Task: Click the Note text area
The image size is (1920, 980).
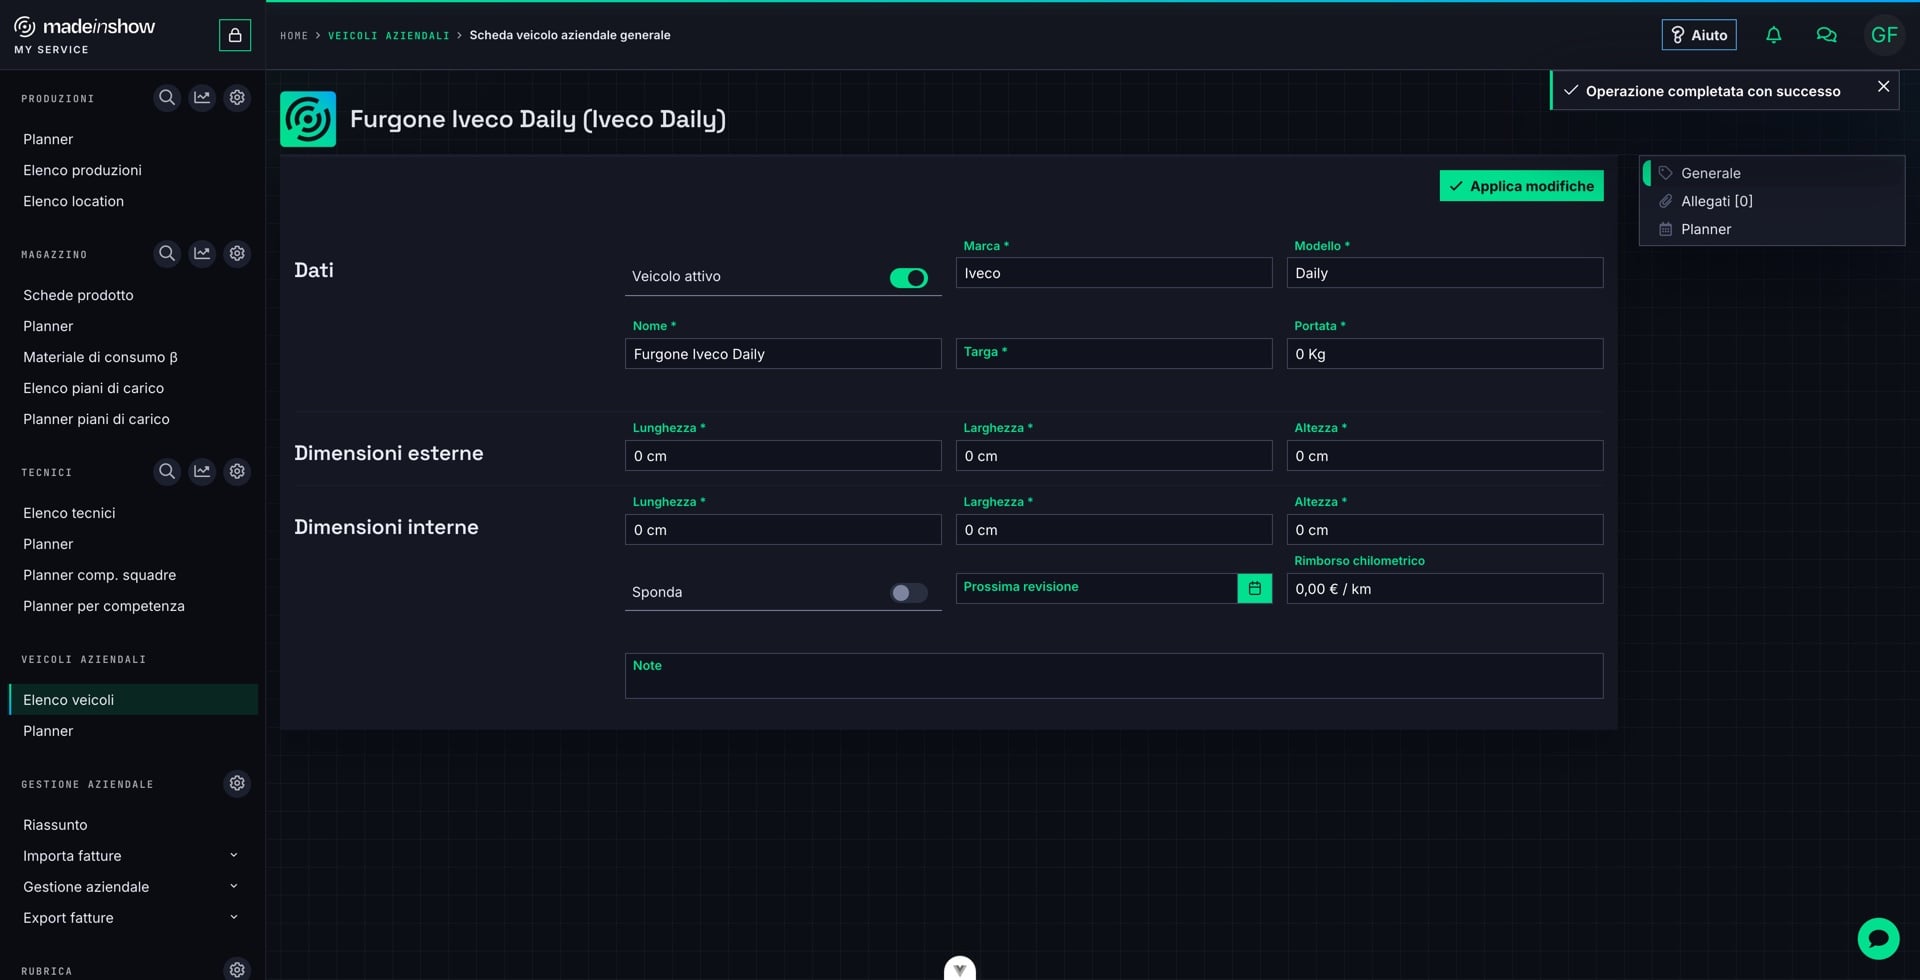Action: pyautogui.click(x=1114, y=676)
